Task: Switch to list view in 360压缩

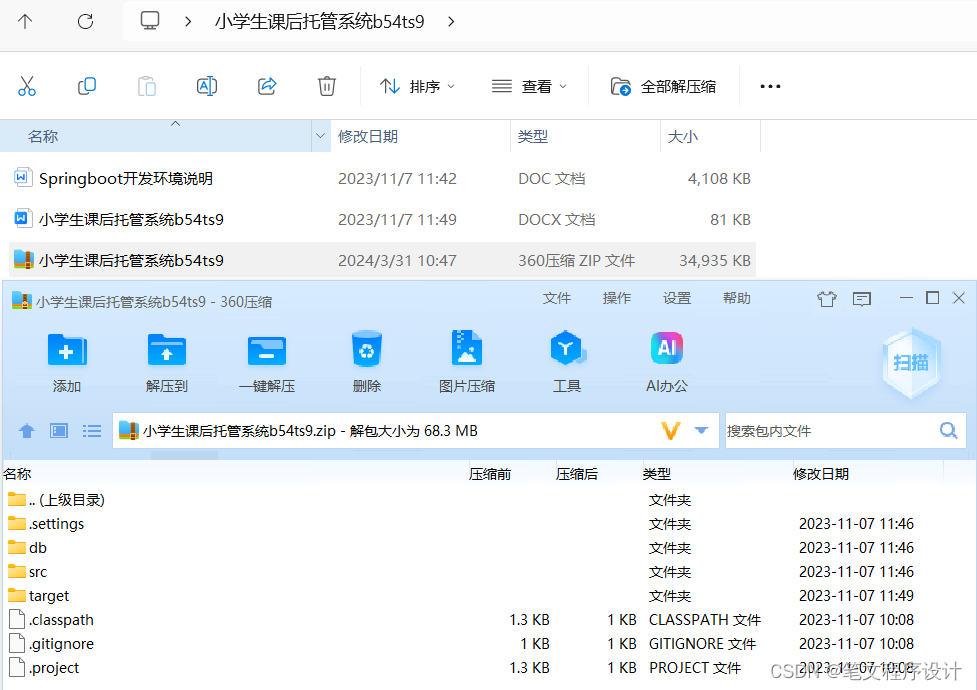Action: 92,430
